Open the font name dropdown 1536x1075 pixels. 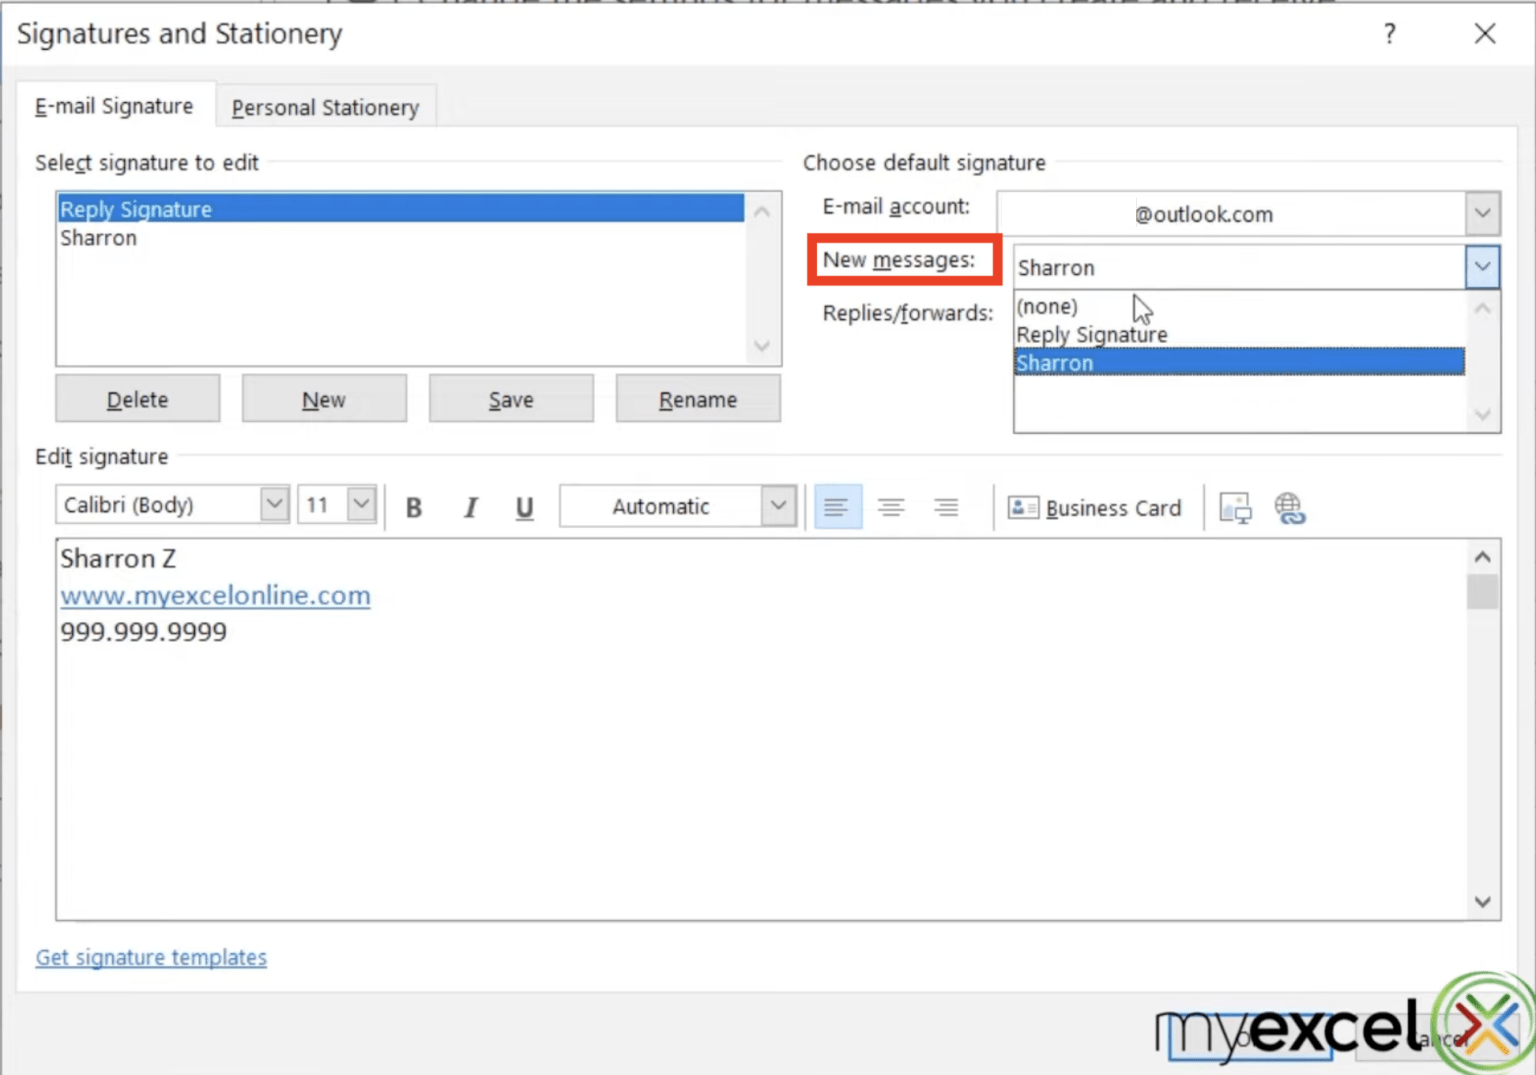pos(274,504)
